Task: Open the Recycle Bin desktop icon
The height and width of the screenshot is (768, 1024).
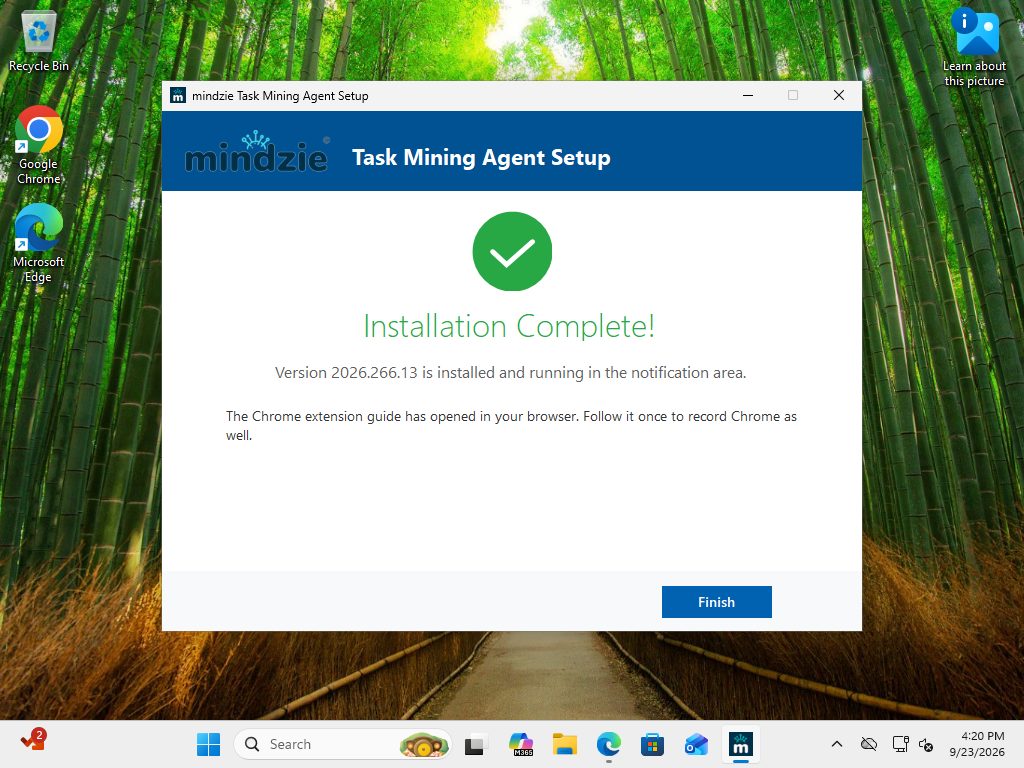Action: pos(39,41)
